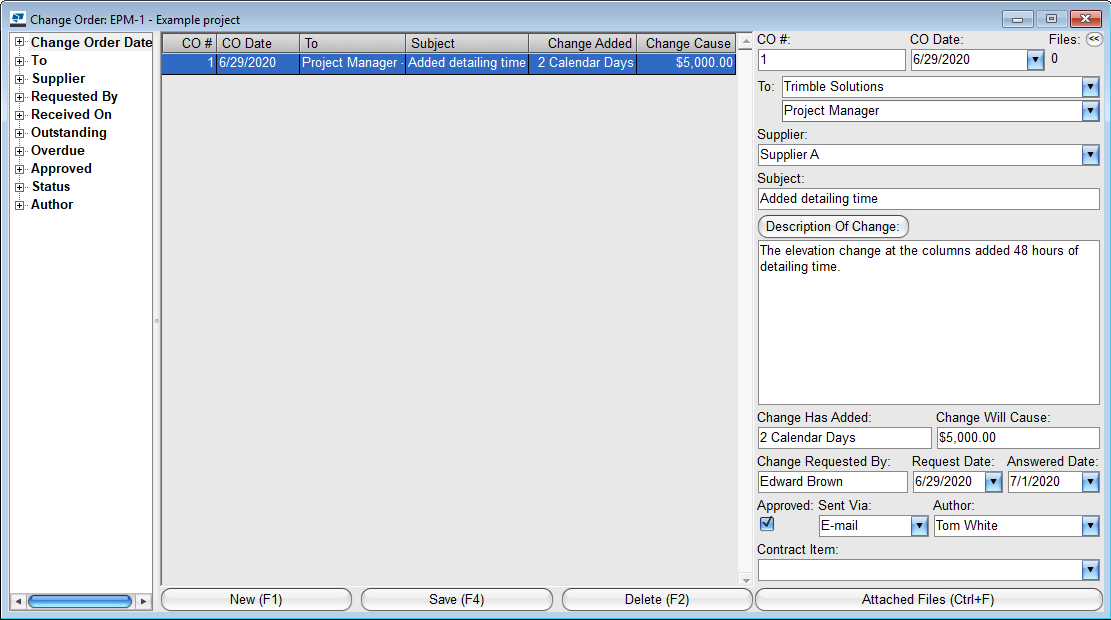This screenshot has width=1111, height=620.
Task: Click the New (F1) button
Action: point(256,599)
